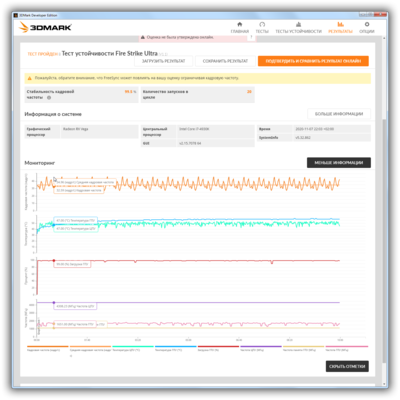Image resolution: width=400 pixels, height=400 pixels.
Task: Open the ГЛАВНАЯ home icon
Action: pyautogui.click(x=240, y=24)
